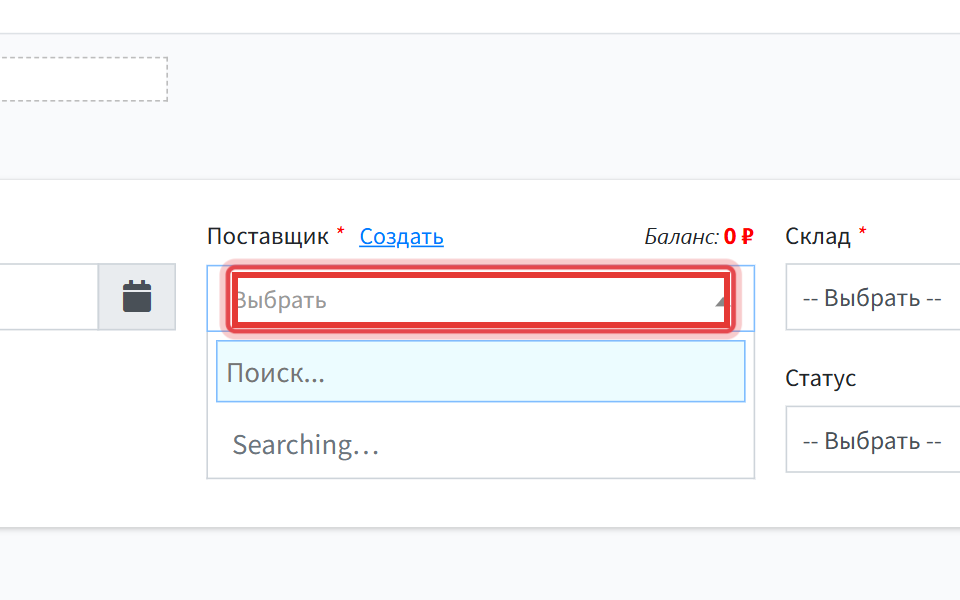
Task: Follow the 'Создать' supplier link
Action: (402, 236)
